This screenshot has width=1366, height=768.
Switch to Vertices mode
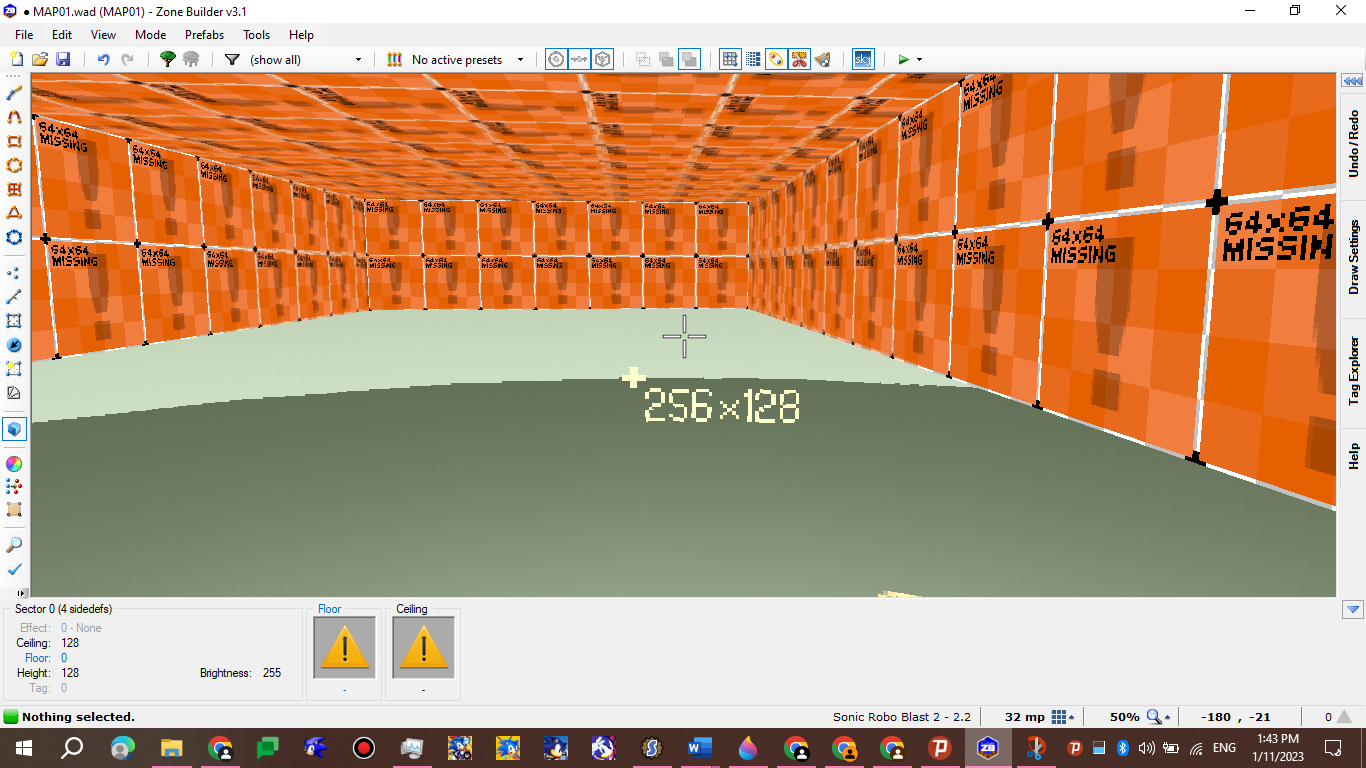tap(14, 272)
